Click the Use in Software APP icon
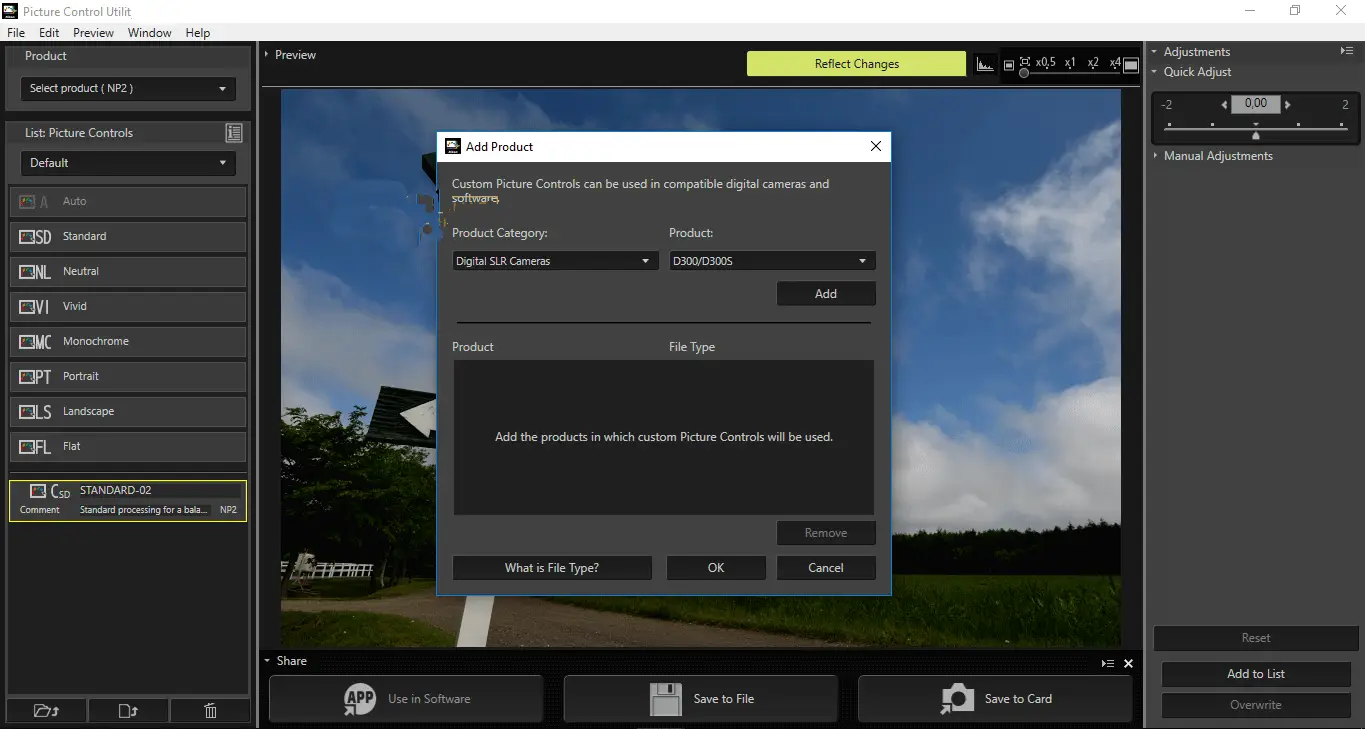Image resolution: width=1365 pixels, height=729 pixels. point(360,699)
